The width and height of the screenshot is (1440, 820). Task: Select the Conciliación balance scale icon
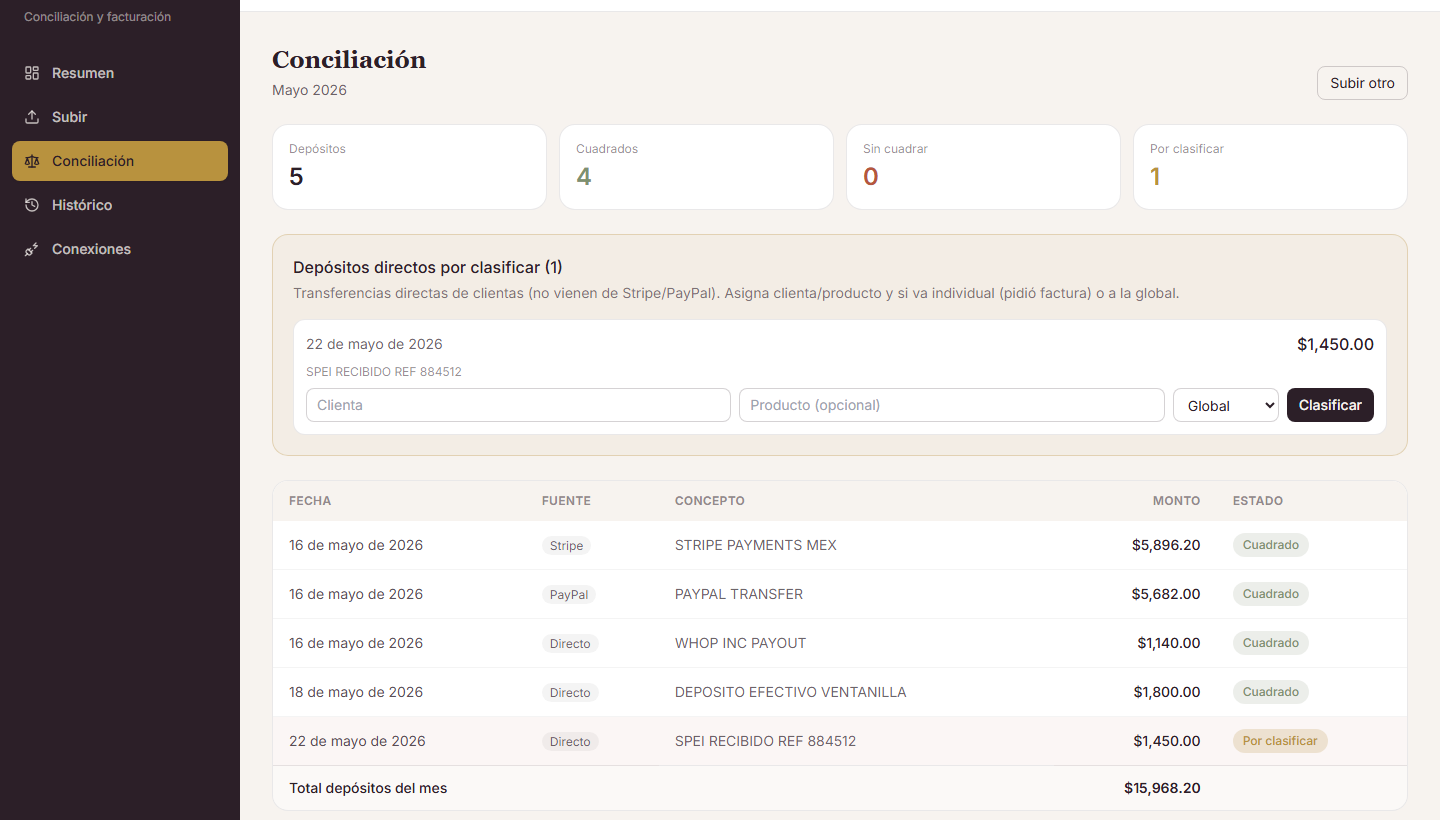[x=32, y=161]
